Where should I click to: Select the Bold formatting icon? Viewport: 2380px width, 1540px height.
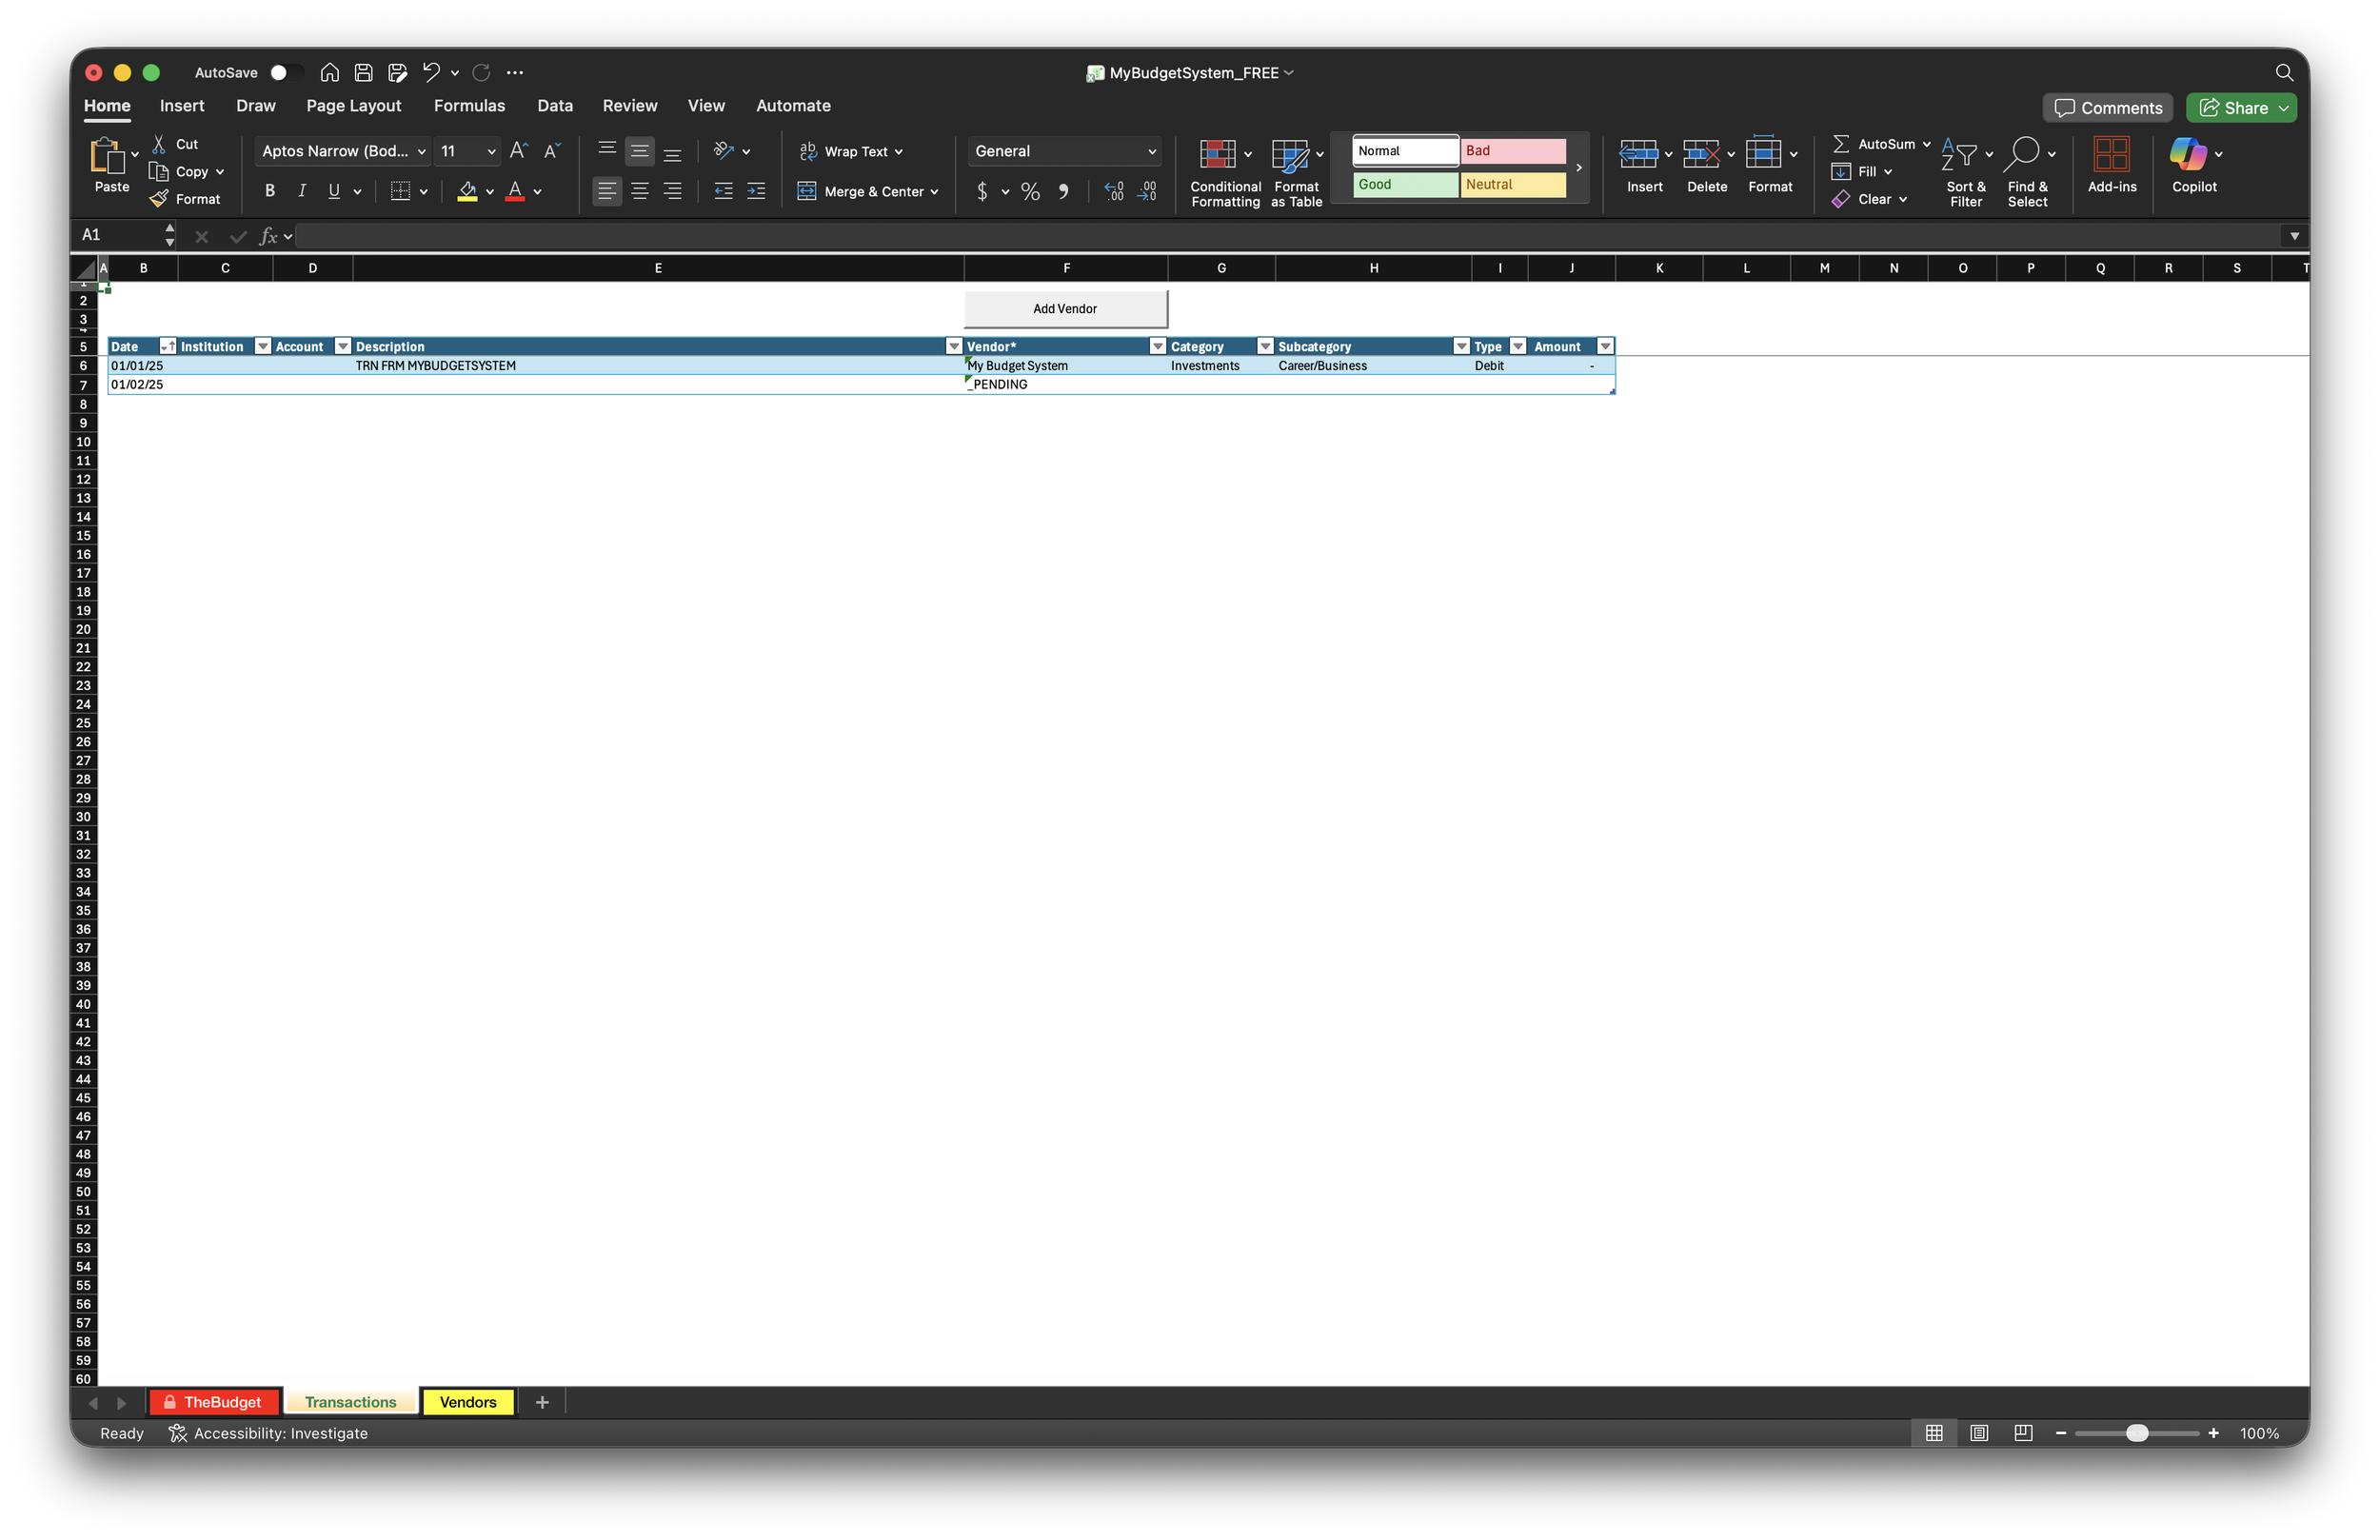coord(269,190)
